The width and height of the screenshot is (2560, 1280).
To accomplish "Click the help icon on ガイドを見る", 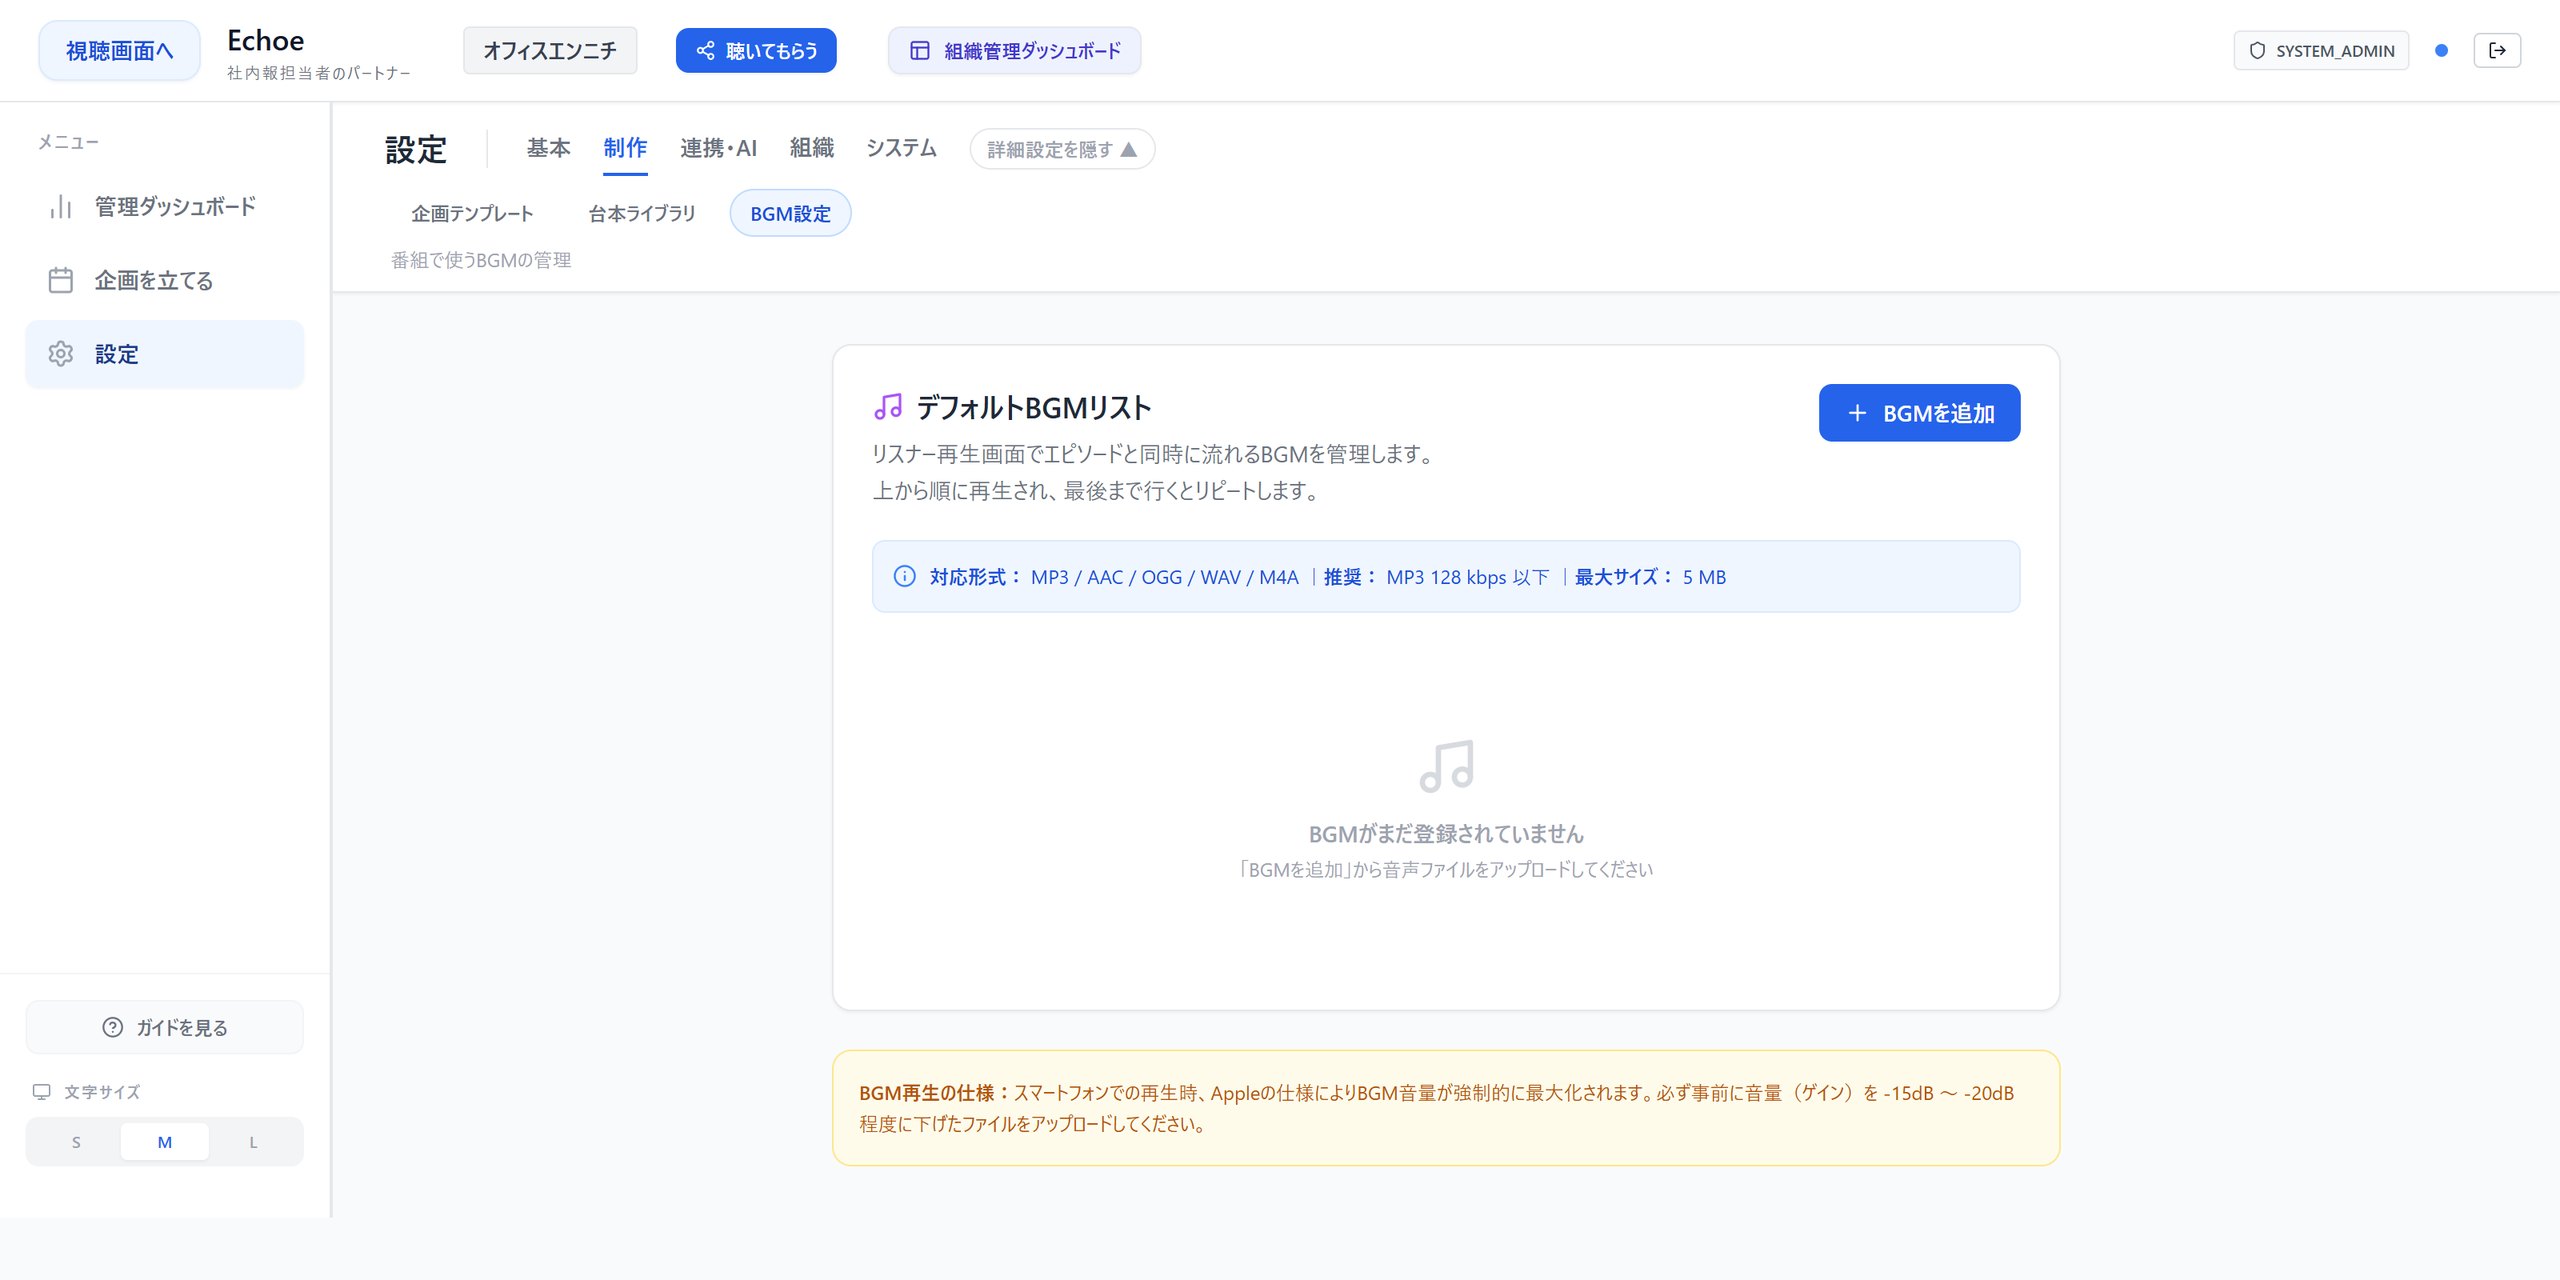I will pyautogui.click(x=113, y=1027).
